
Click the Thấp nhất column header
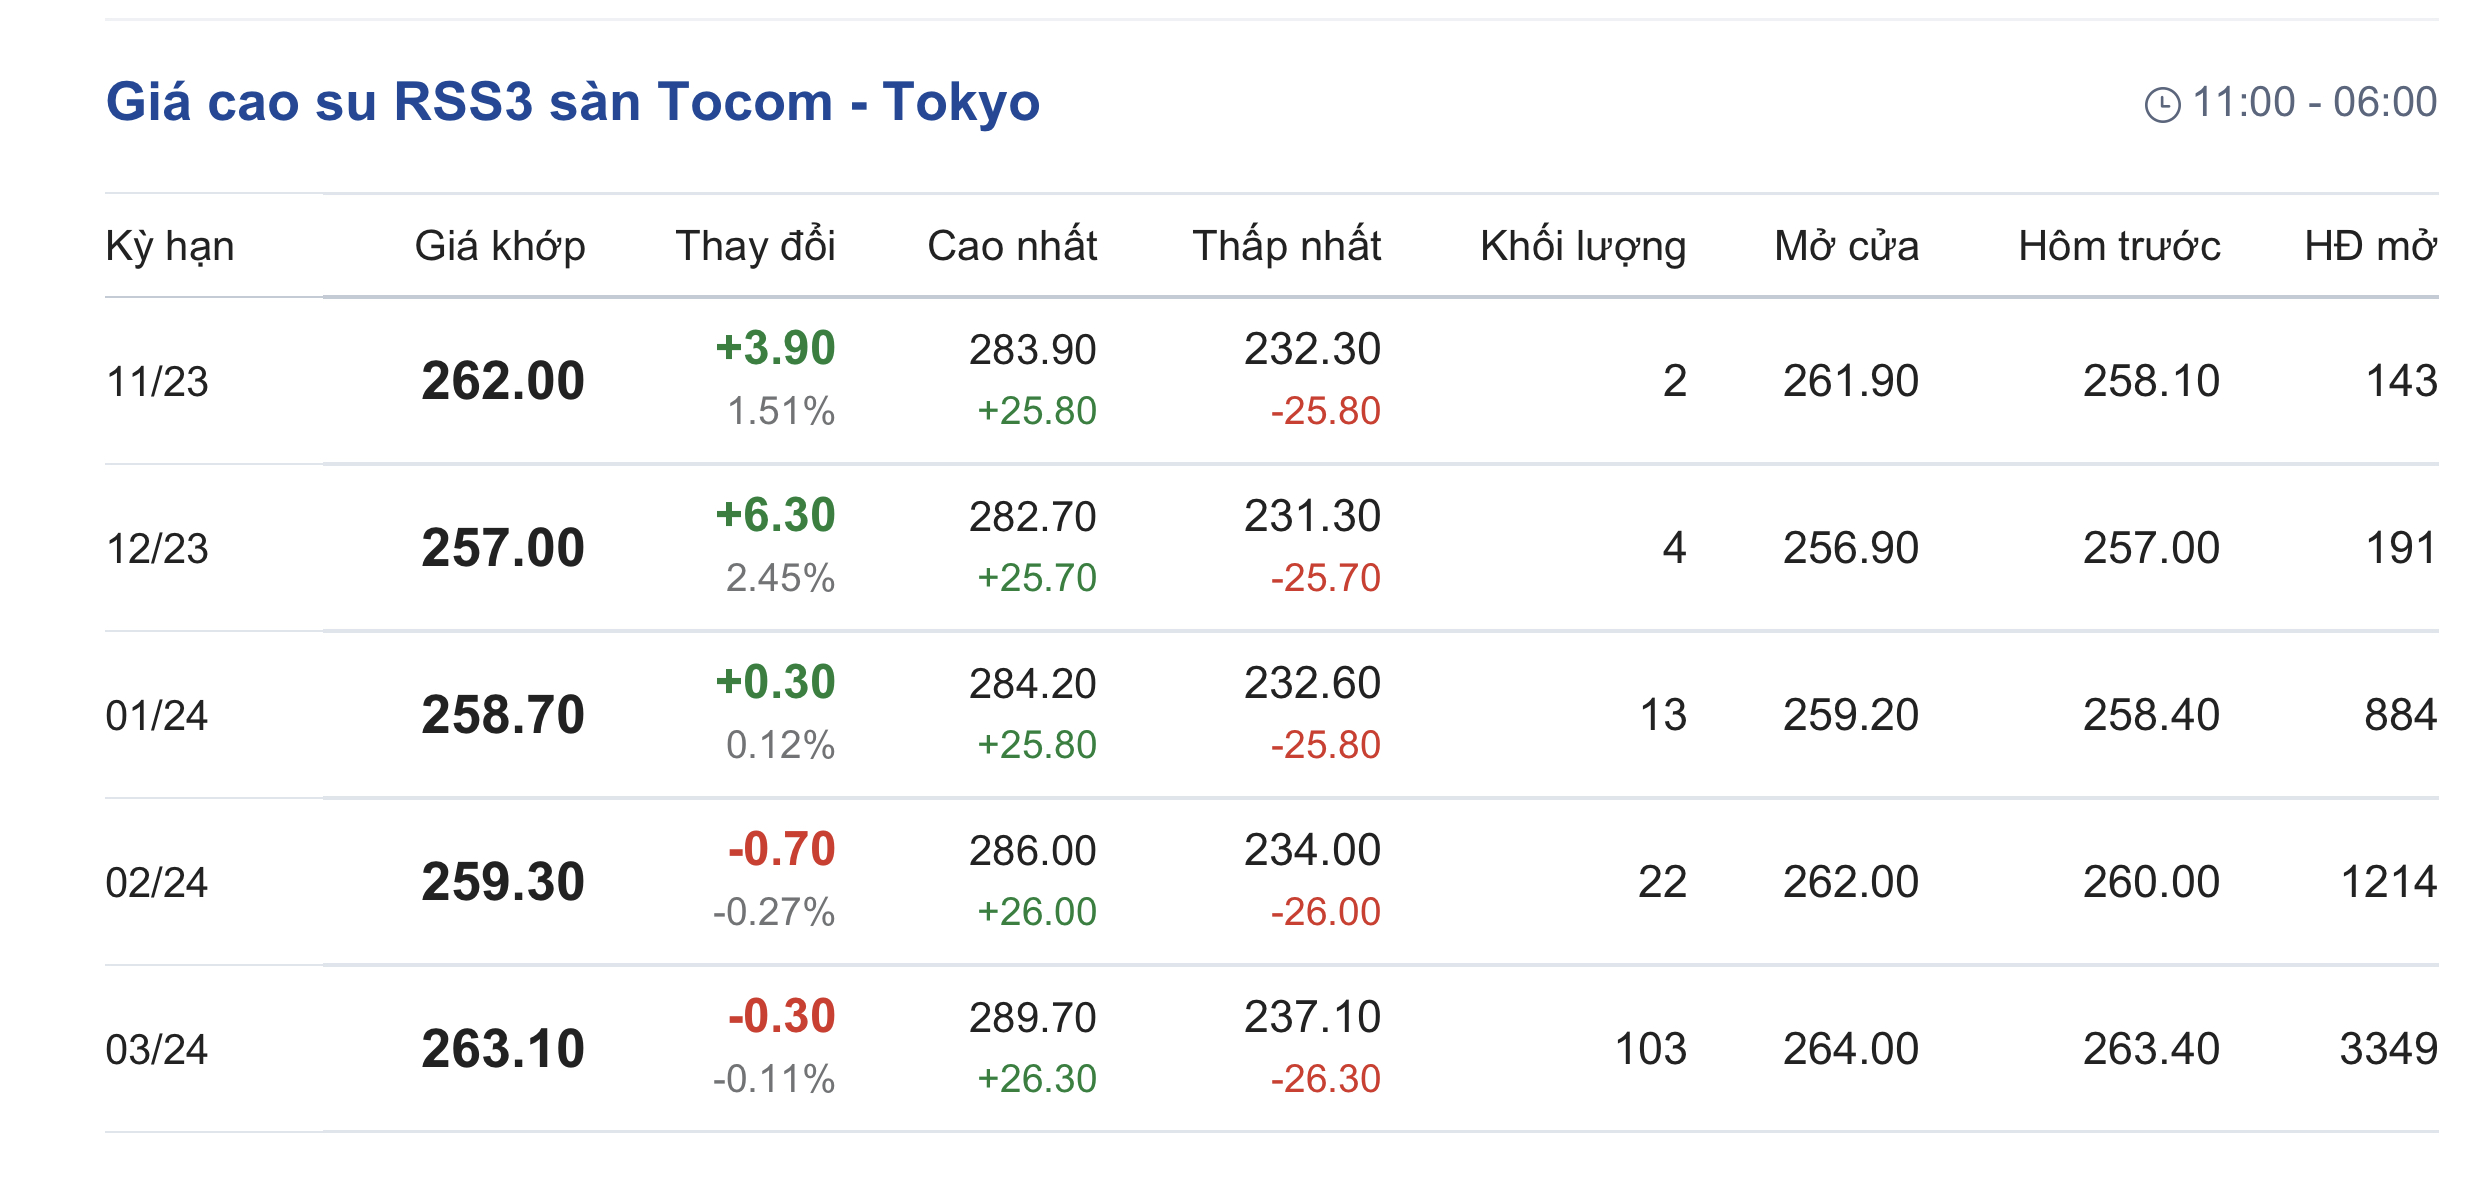(x=1286, y=246)
